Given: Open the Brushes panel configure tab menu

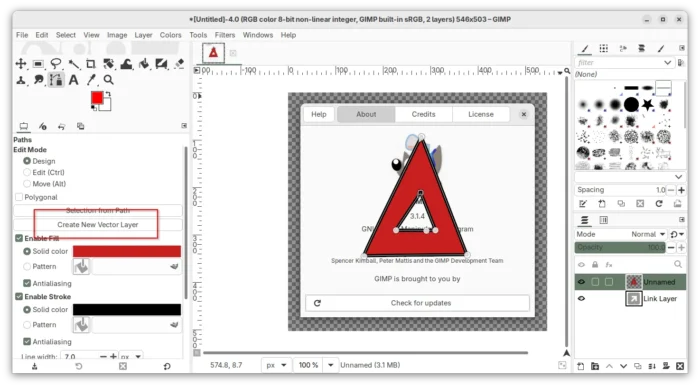Looking at the screenshot, I should 682,48.
